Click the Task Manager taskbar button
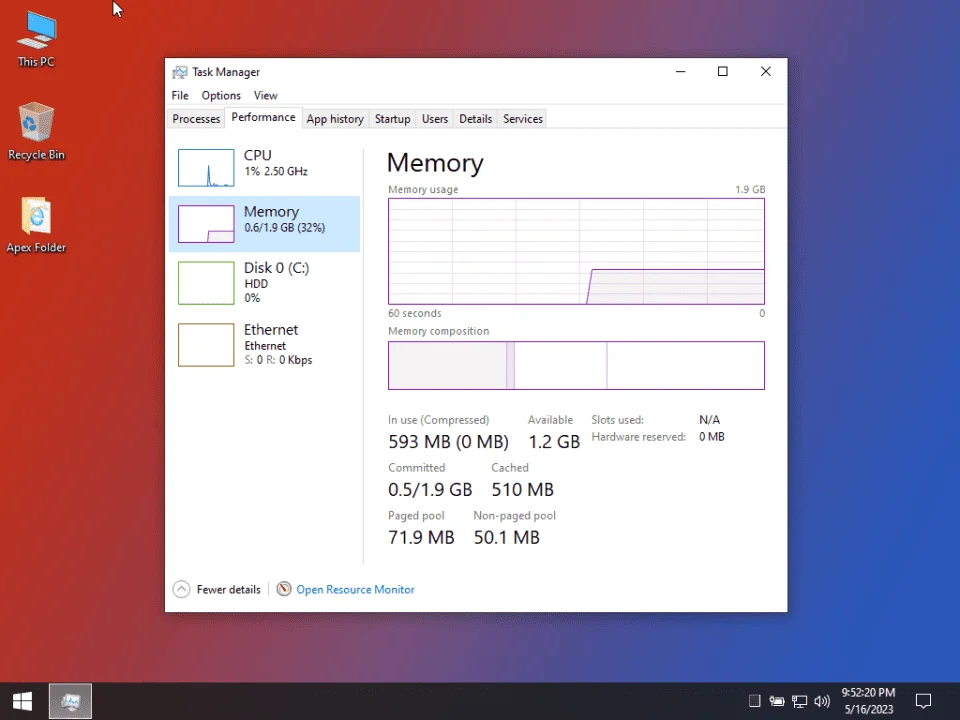This screenshot has height=720, width=960. (x=70, y=702)
